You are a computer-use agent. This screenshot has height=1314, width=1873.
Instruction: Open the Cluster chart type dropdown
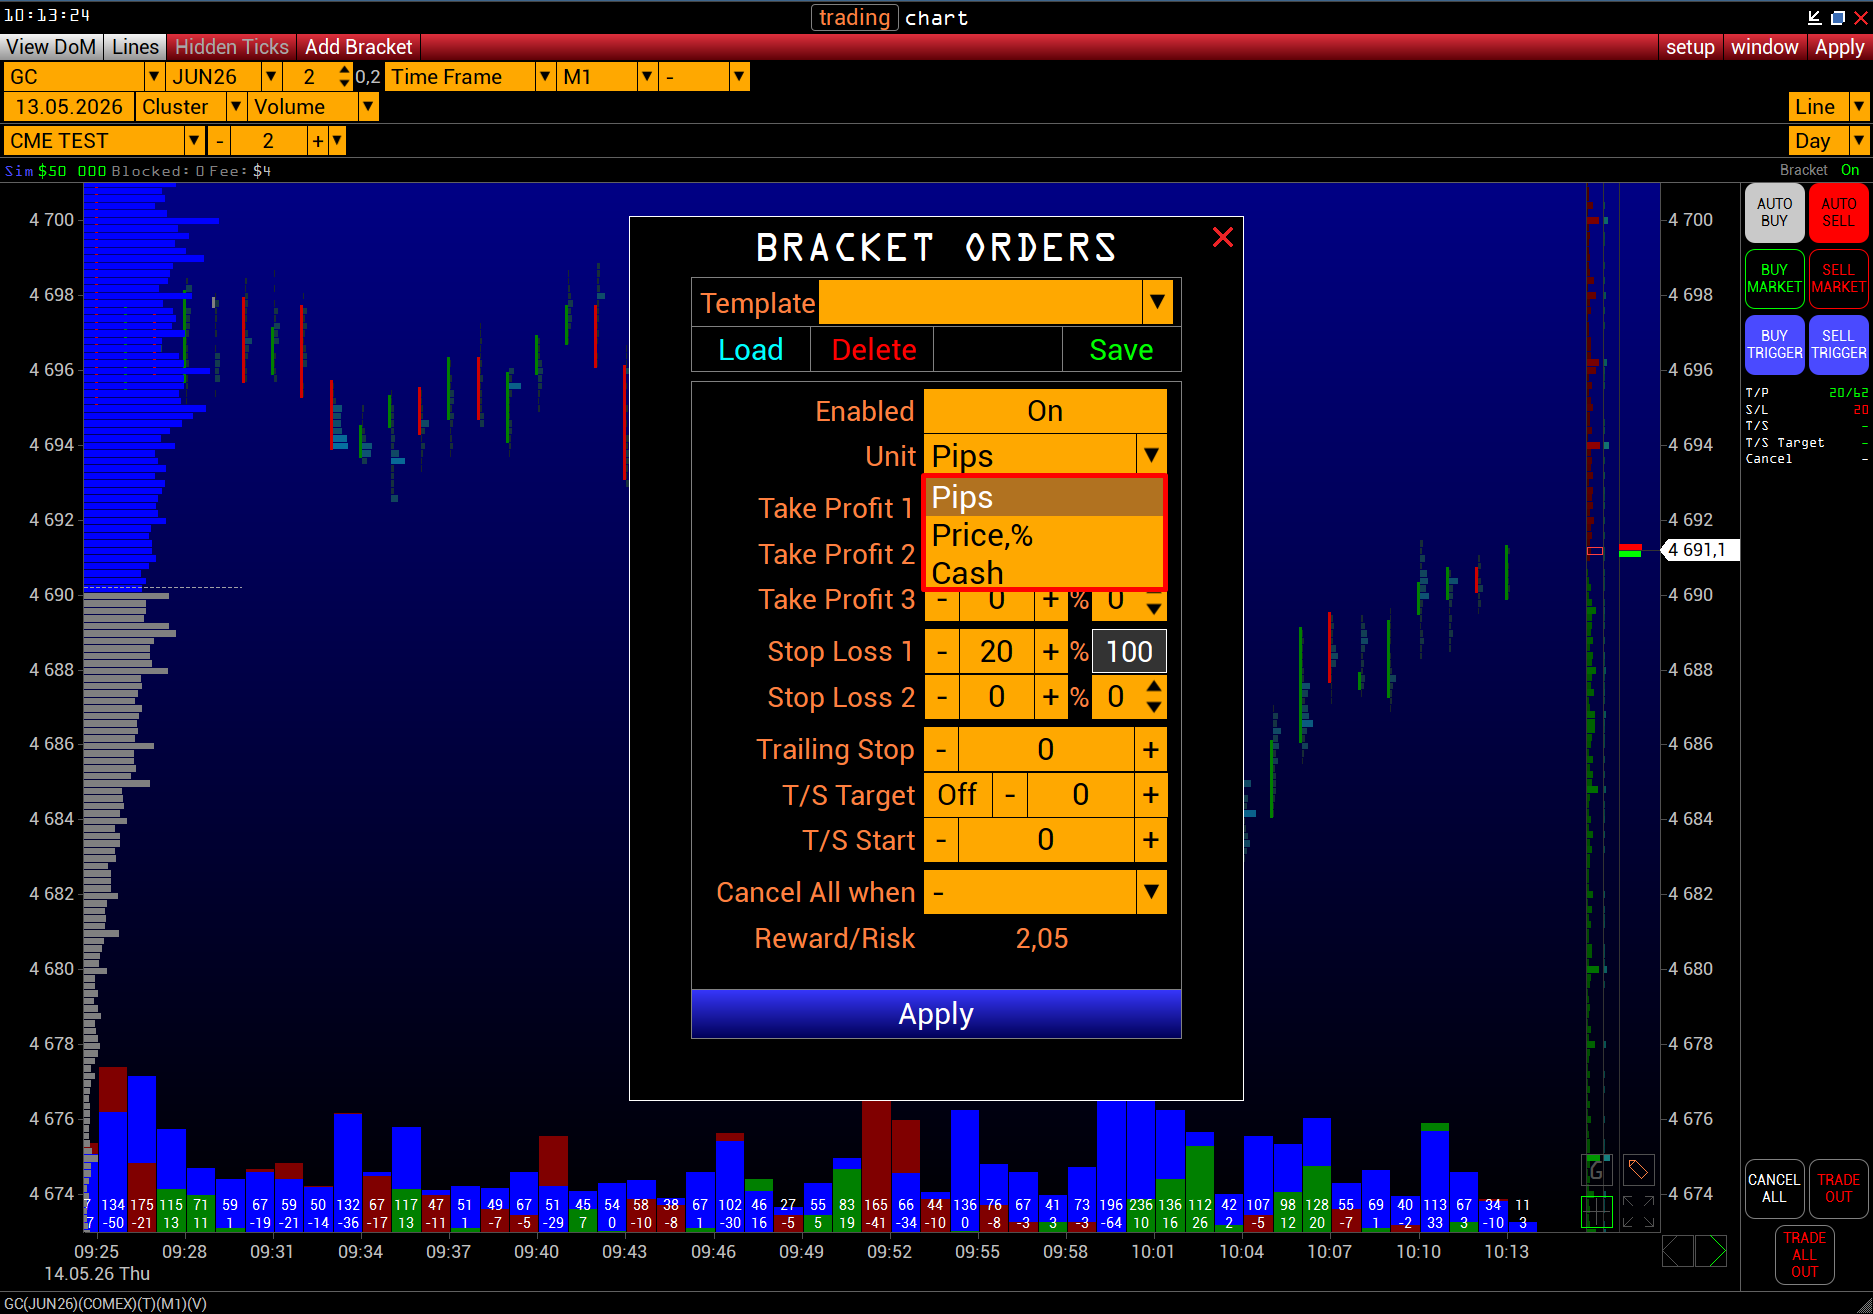[x=237, y=107]
